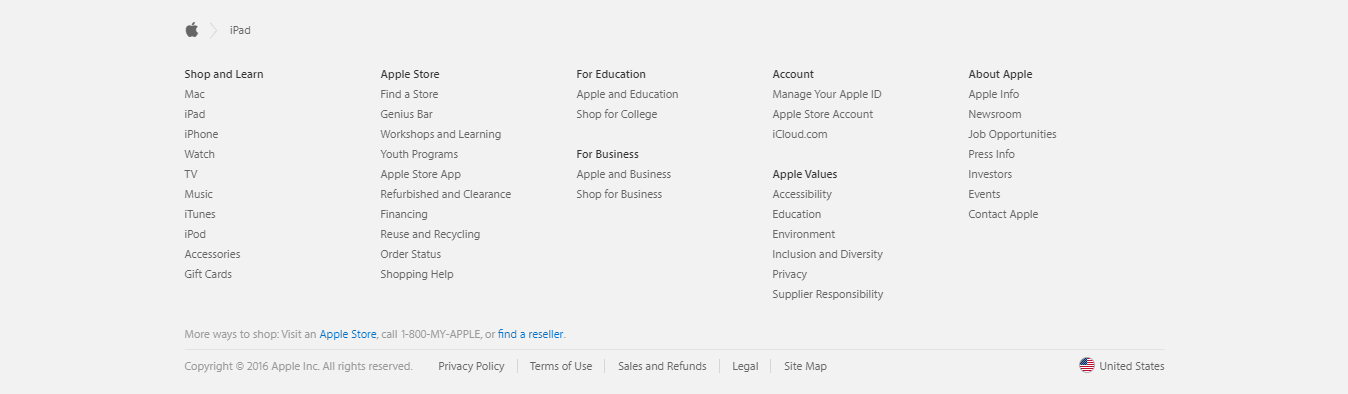Click the Apple logo breadcrumb icon
Screen dimensions: 1348x394
click(192, 30)
